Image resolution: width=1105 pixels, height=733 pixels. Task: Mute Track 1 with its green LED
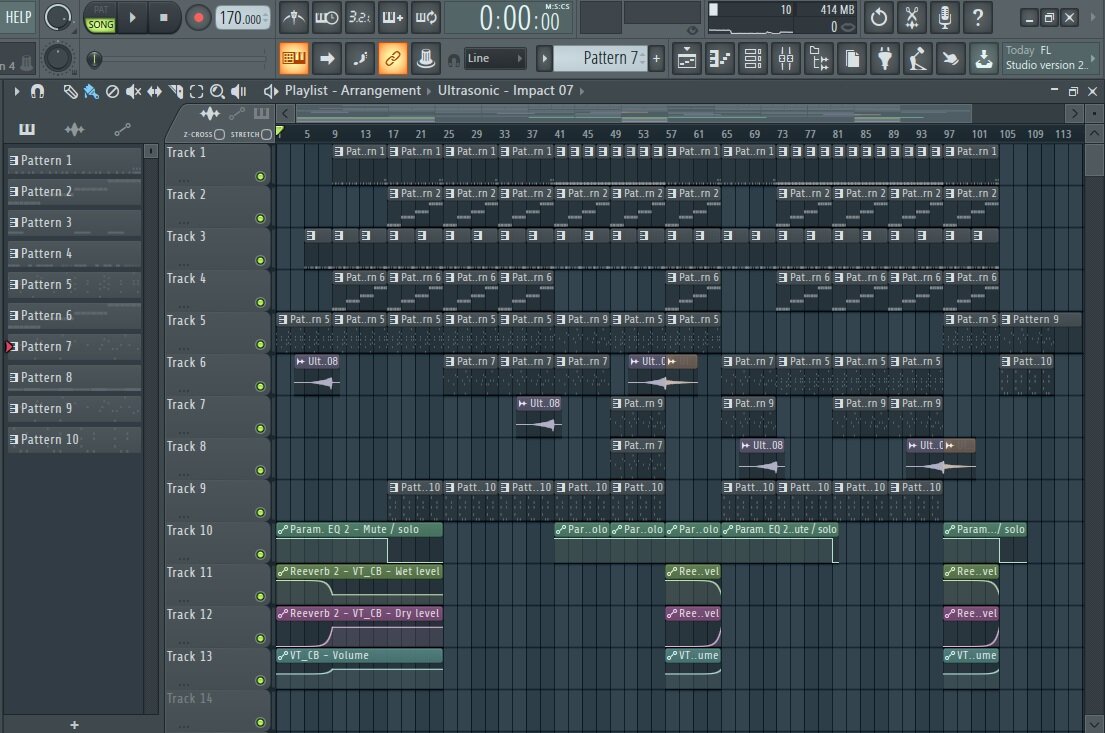click(260, 176)
